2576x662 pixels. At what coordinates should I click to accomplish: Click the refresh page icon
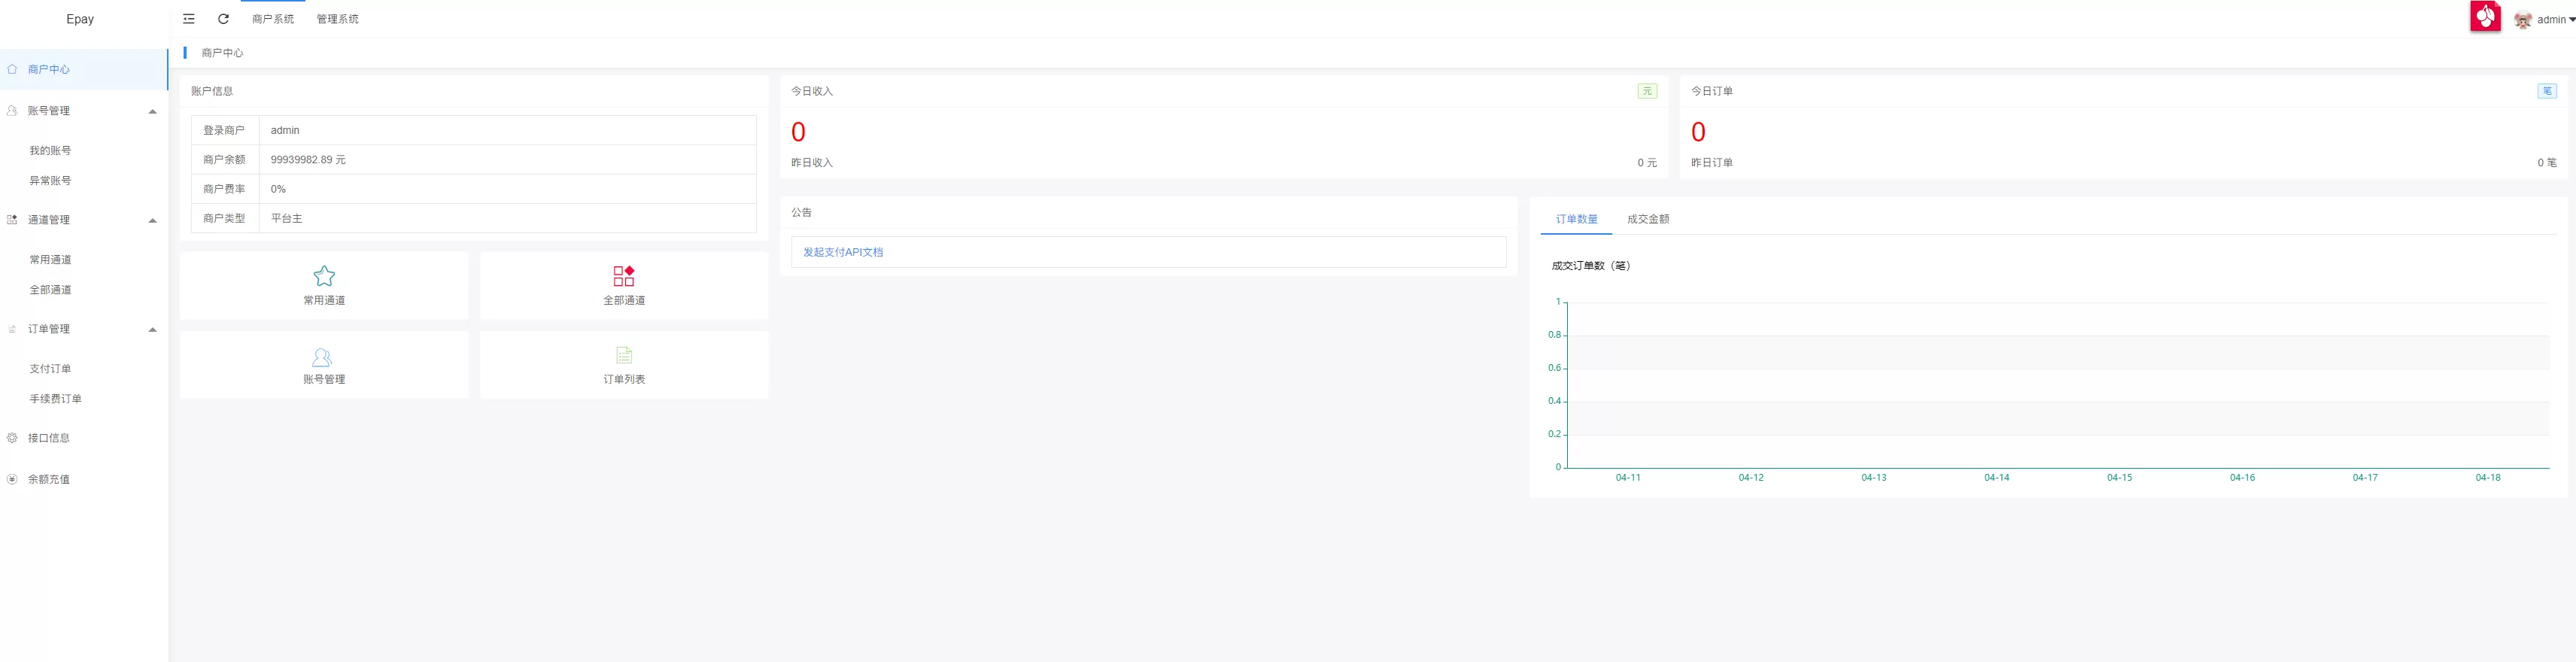(x=223, y=19)
